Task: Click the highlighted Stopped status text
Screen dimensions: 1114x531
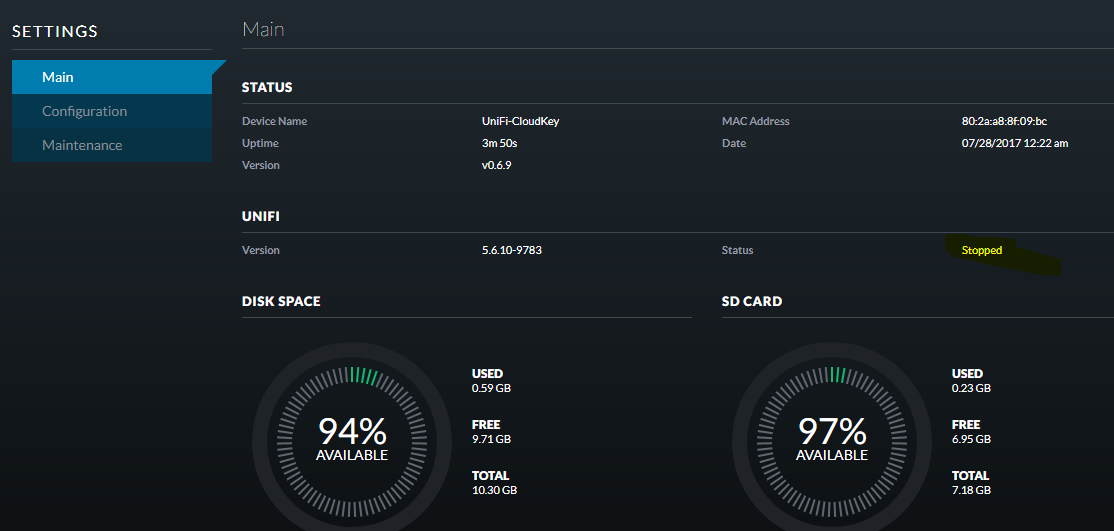Action: click(981, 250)
